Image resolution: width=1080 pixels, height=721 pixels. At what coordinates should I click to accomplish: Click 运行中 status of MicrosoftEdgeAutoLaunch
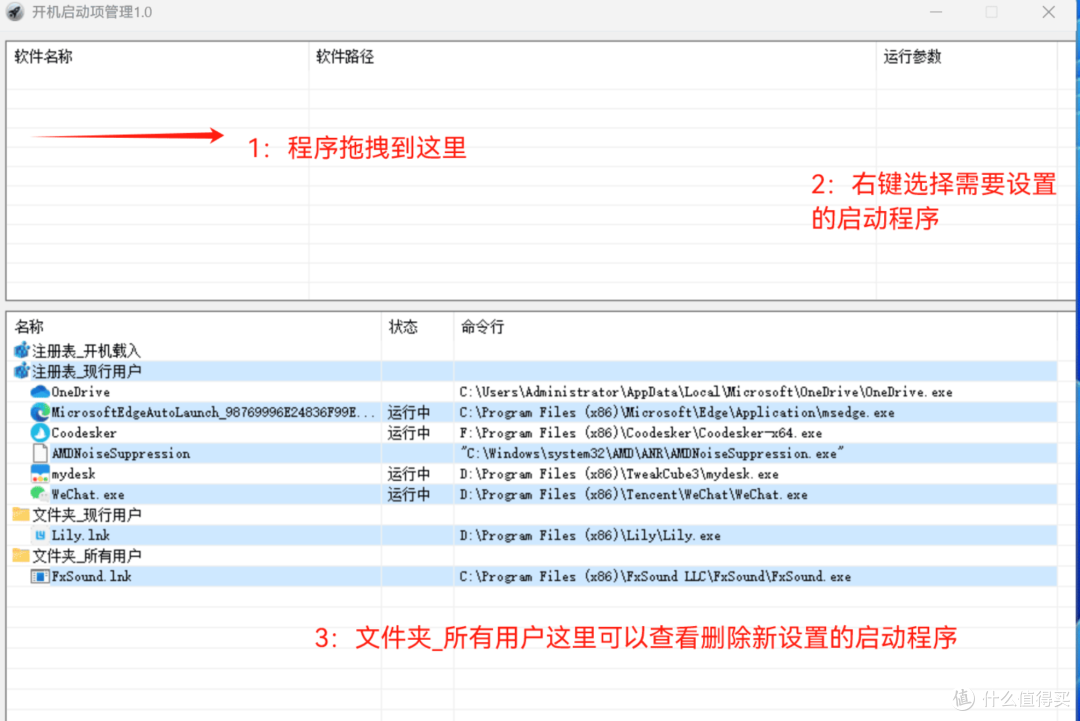pyautogui.click(x=408, y=412)
